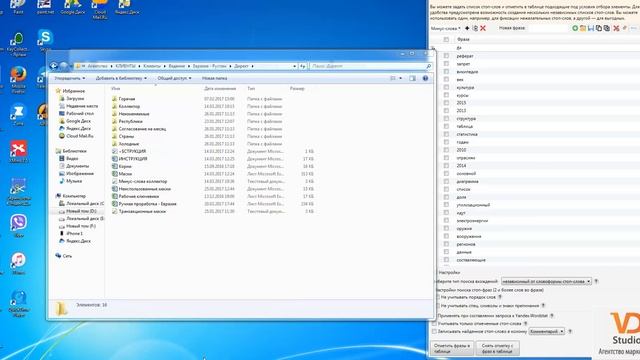
Task: Select Маски Excel file icon
Action: coord(115,174)
